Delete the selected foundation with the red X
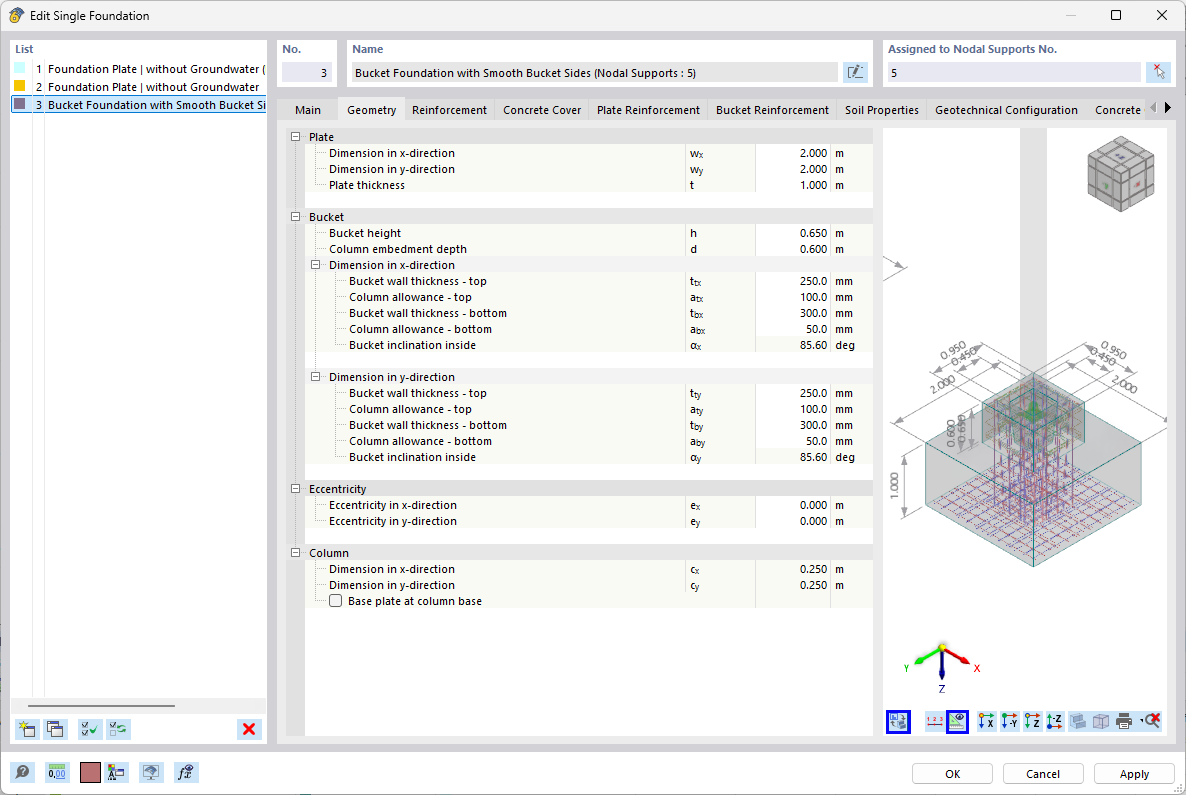Image resolution: width=1186 pixels, height=795 pixels. 248,729
